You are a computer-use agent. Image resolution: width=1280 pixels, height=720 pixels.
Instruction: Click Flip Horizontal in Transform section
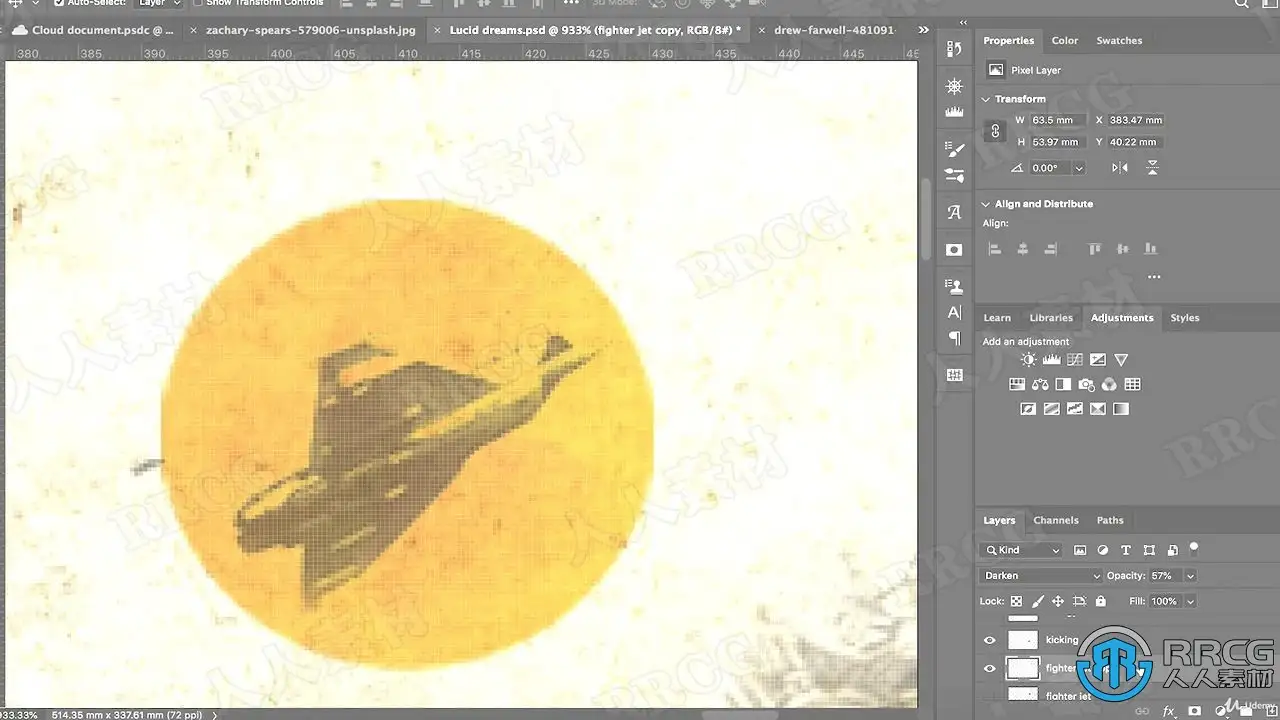(1120, 168)
